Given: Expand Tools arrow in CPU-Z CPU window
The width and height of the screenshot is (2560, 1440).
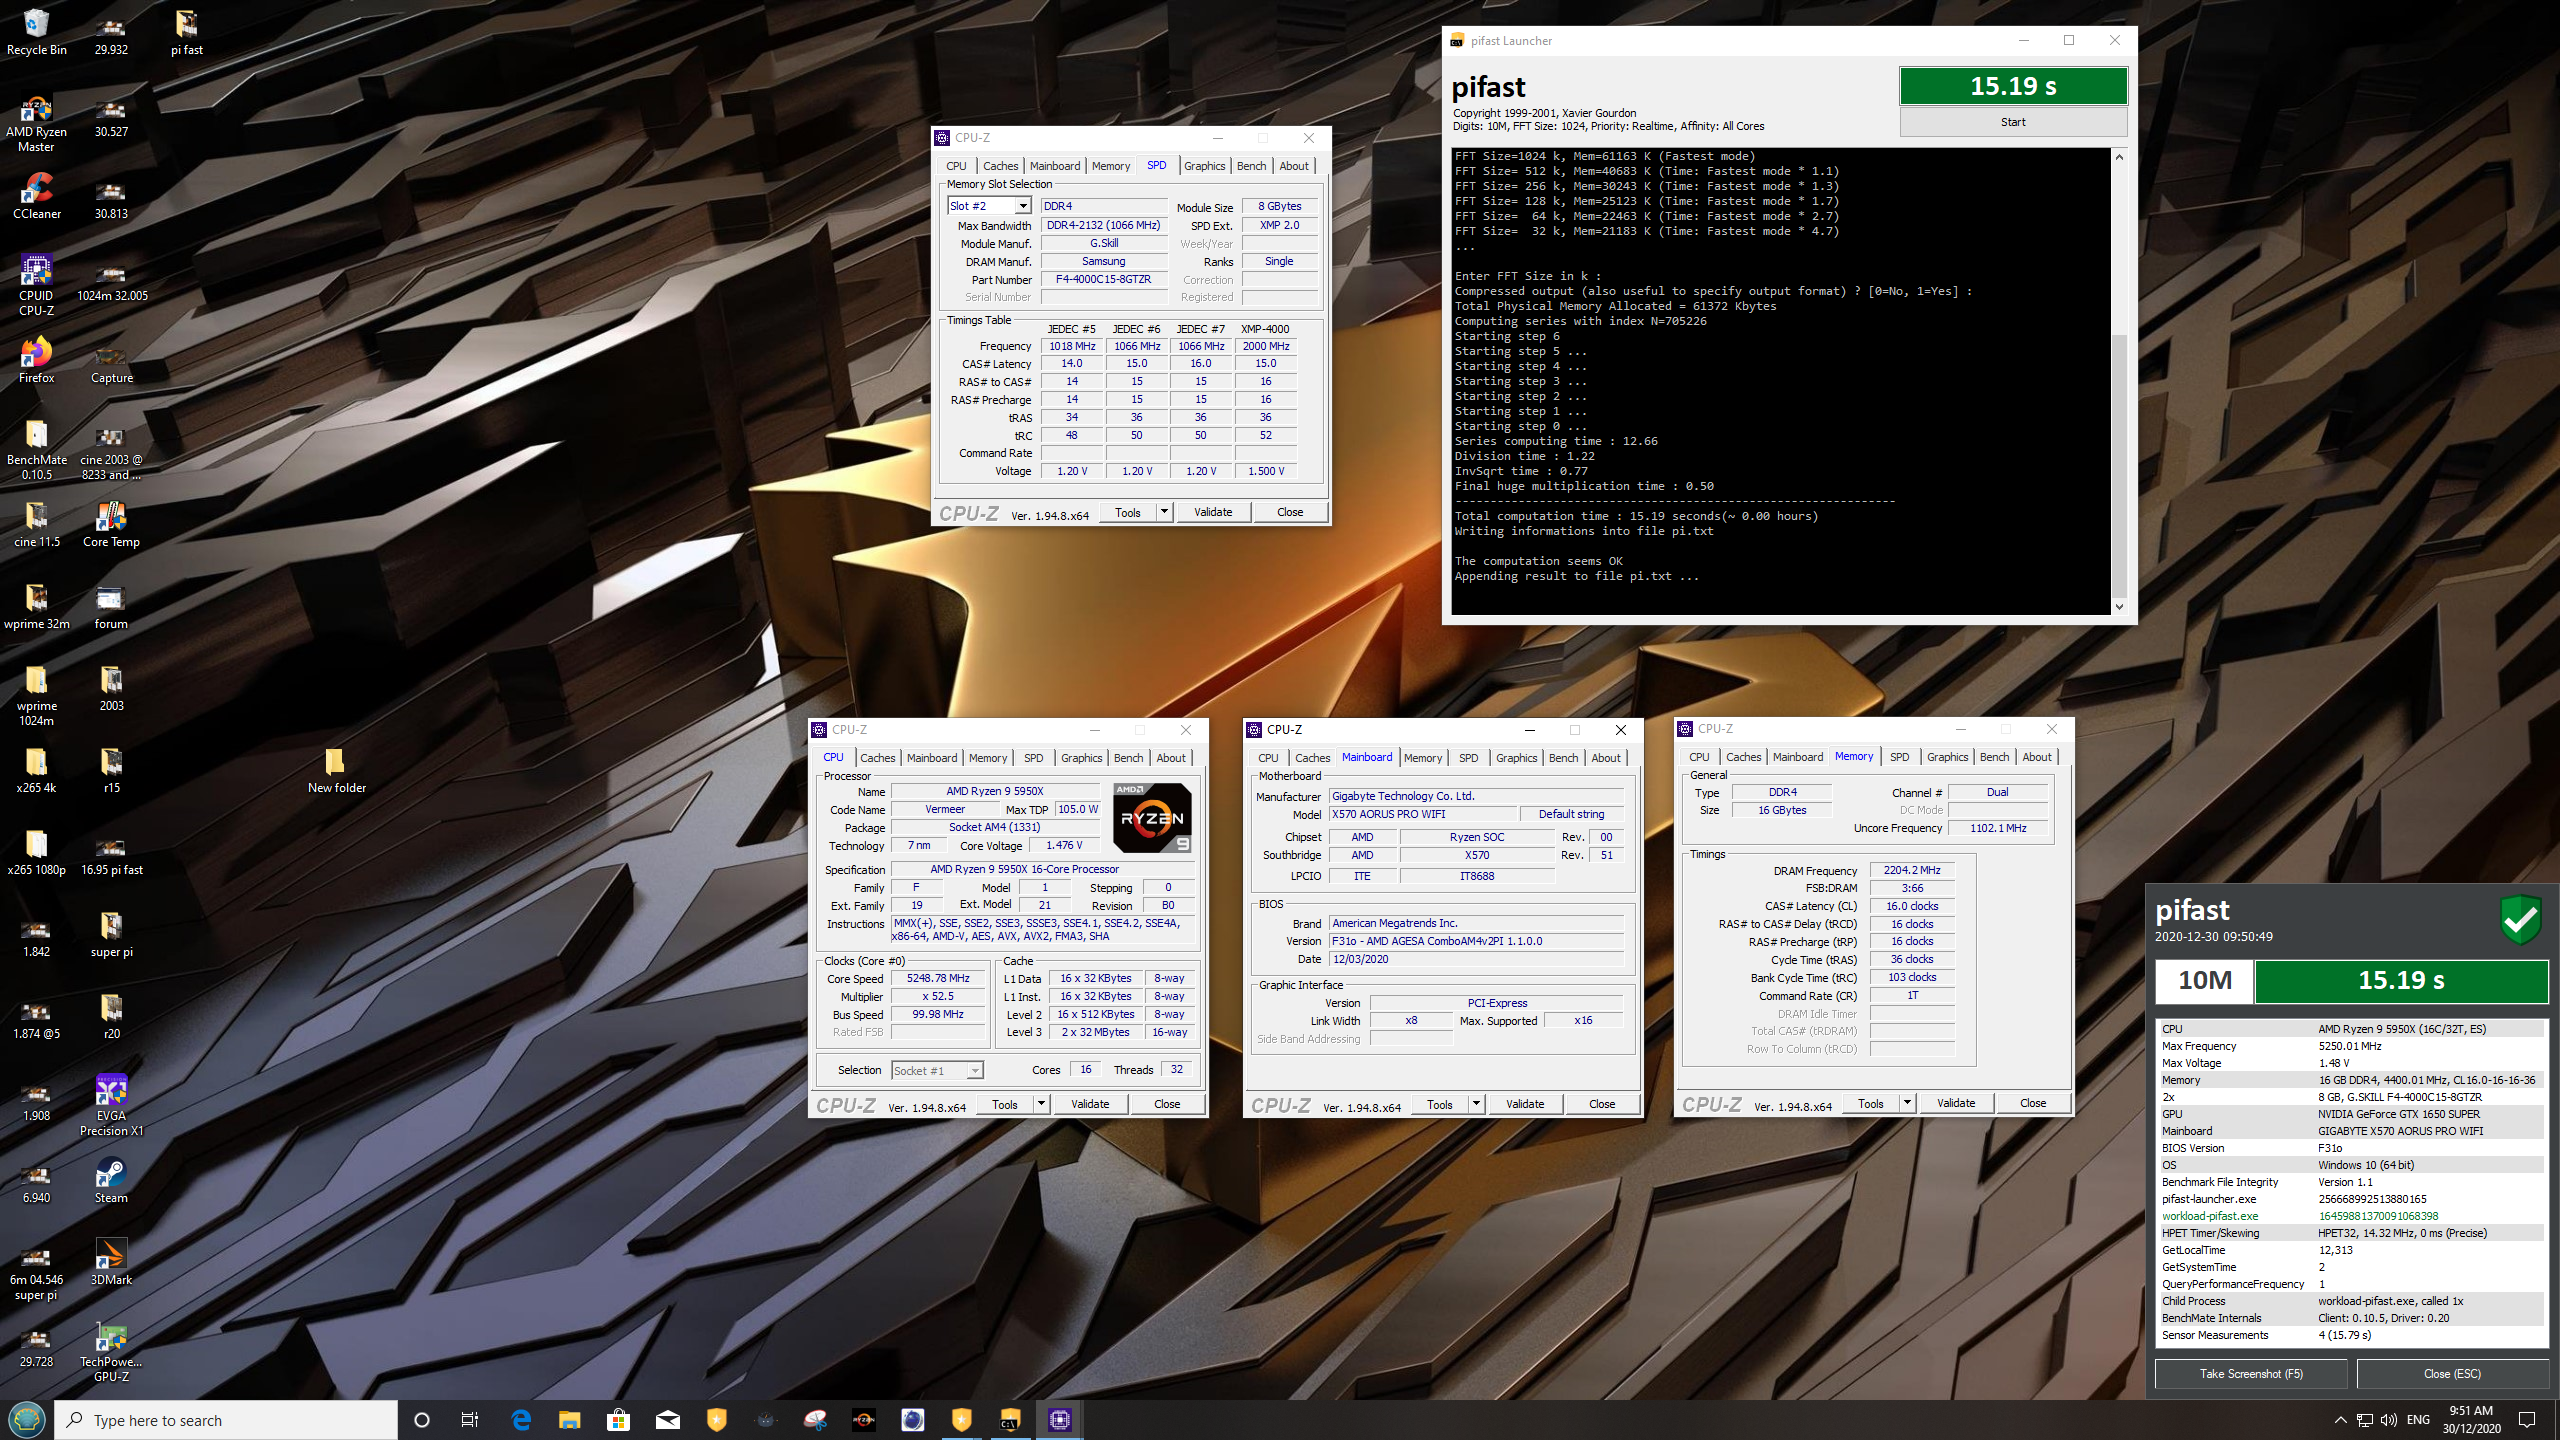Looking at the screenshot, I should coord(1041,1104).
